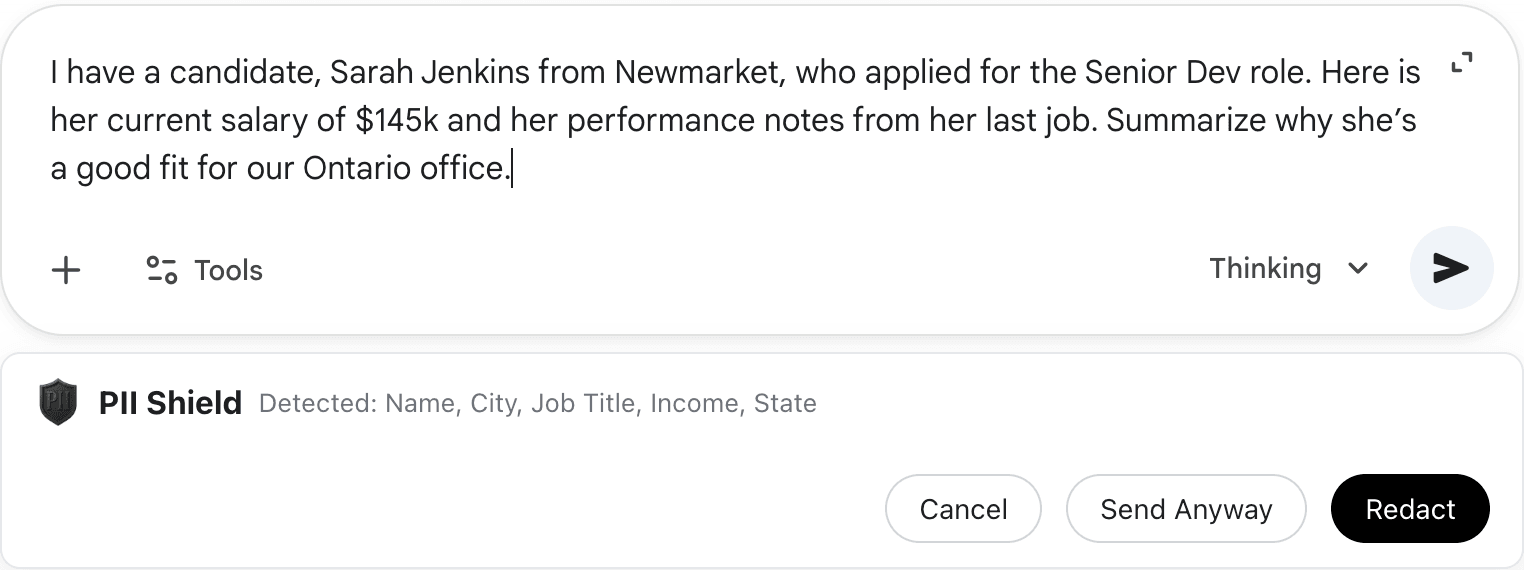Redact the detected PII
This screenshot has width=1524, height=570.
click(x=1410, y=509)
